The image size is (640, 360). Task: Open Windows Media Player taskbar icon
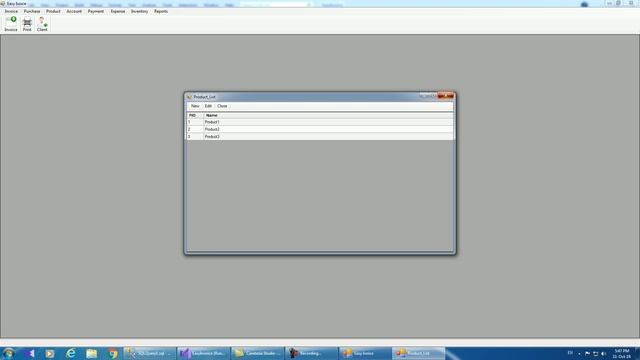[50, 353]
